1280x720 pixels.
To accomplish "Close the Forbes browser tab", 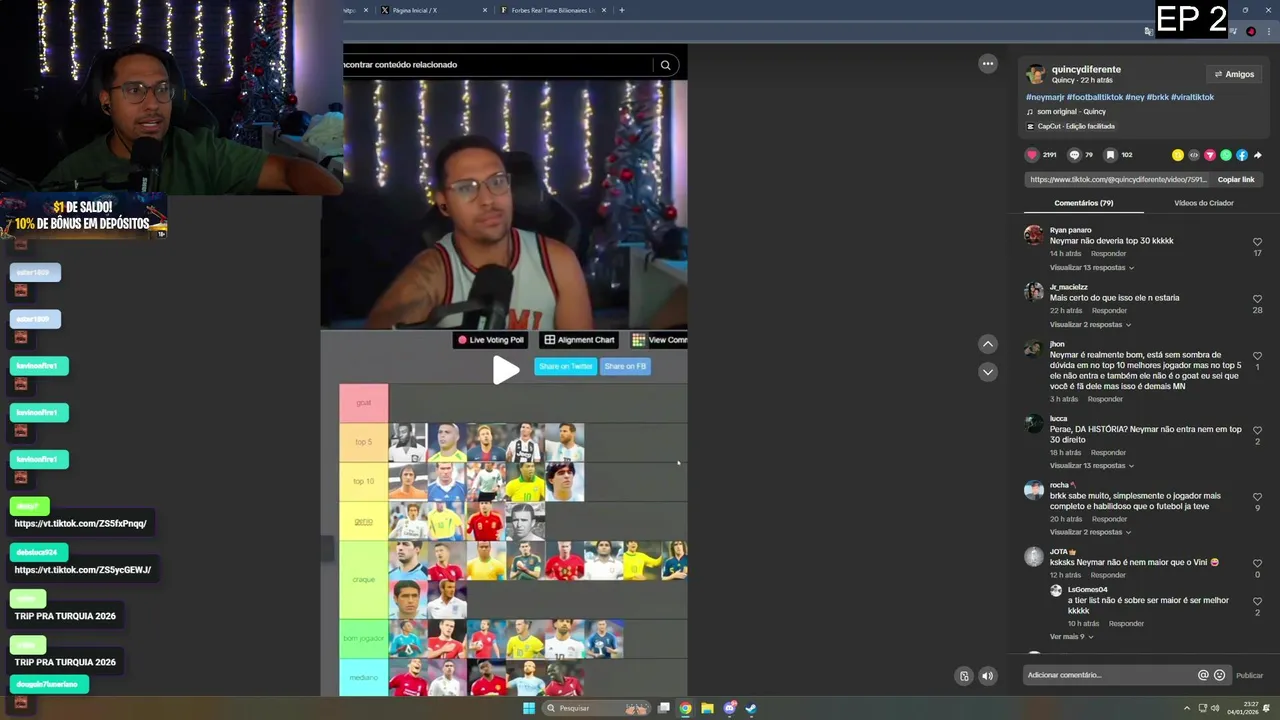I will click(604, 10).
